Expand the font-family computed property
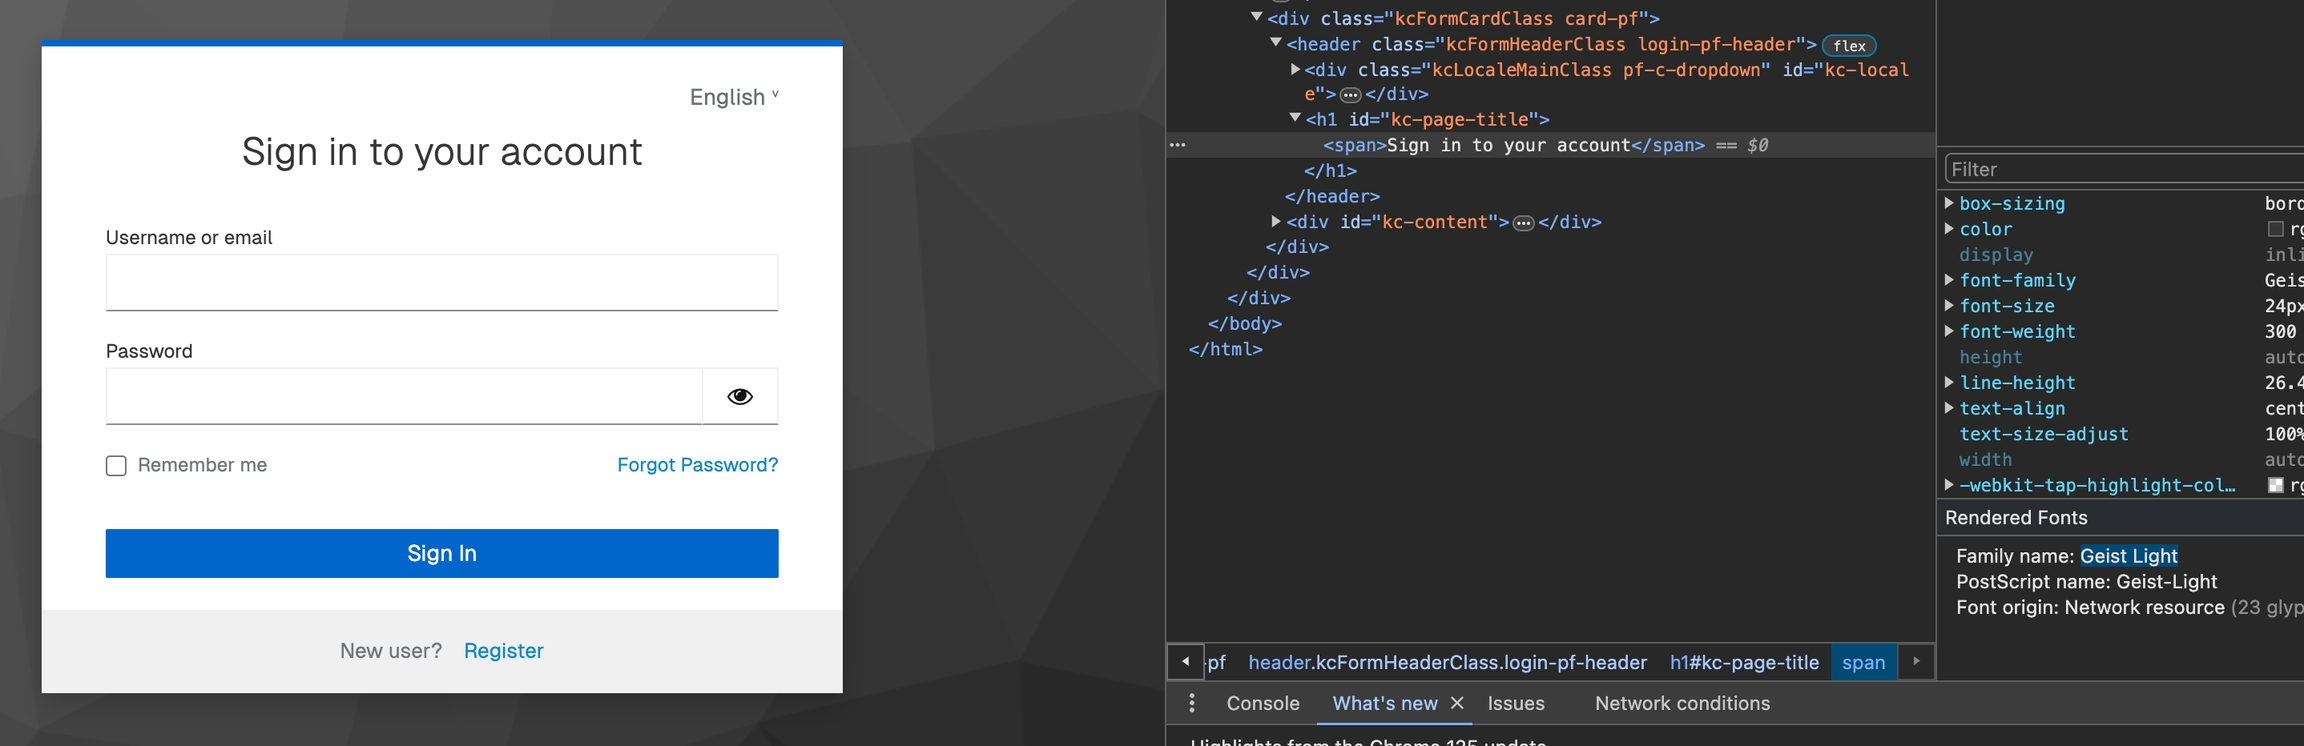The height and width of the screenshot is (746, 2304). coord(1949,280)
